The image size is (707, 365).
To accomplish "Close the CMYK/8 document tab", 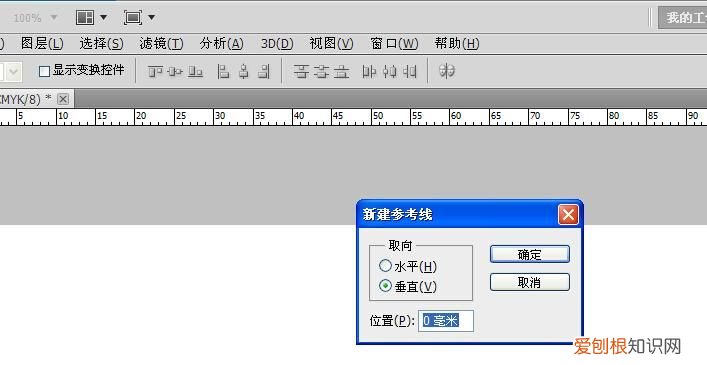I will tap(63, 99).
